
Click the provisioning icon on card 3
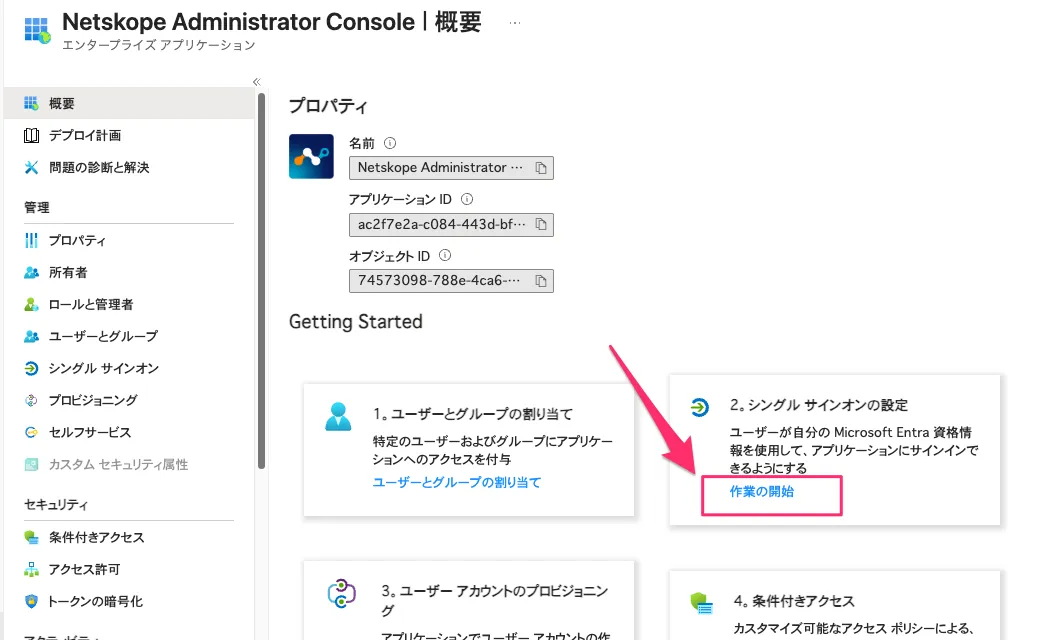point(341,593)
